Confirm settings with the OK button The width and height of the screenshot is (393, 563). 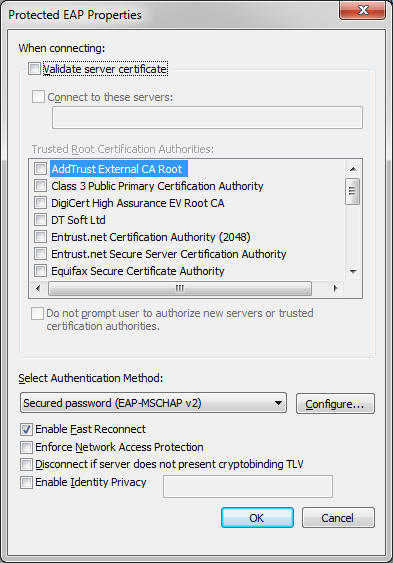pos(257,518)
